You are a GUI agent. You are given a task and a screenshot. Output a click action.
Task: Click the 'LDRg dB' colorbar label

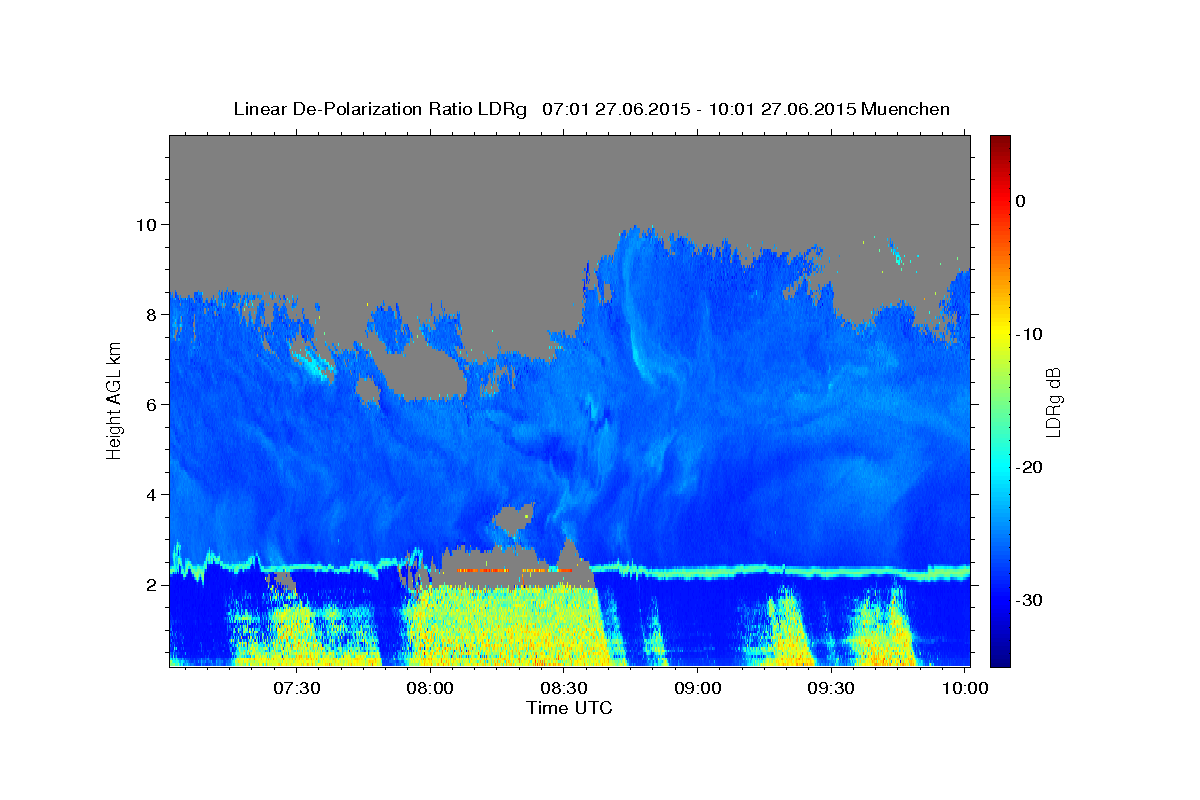[1053, 401]
